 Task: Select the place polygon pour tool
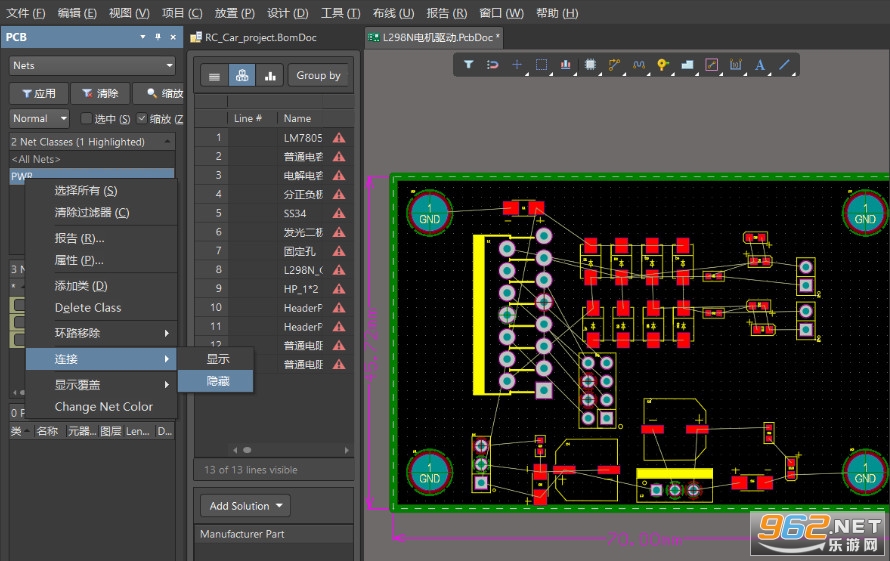coord(687,65)
